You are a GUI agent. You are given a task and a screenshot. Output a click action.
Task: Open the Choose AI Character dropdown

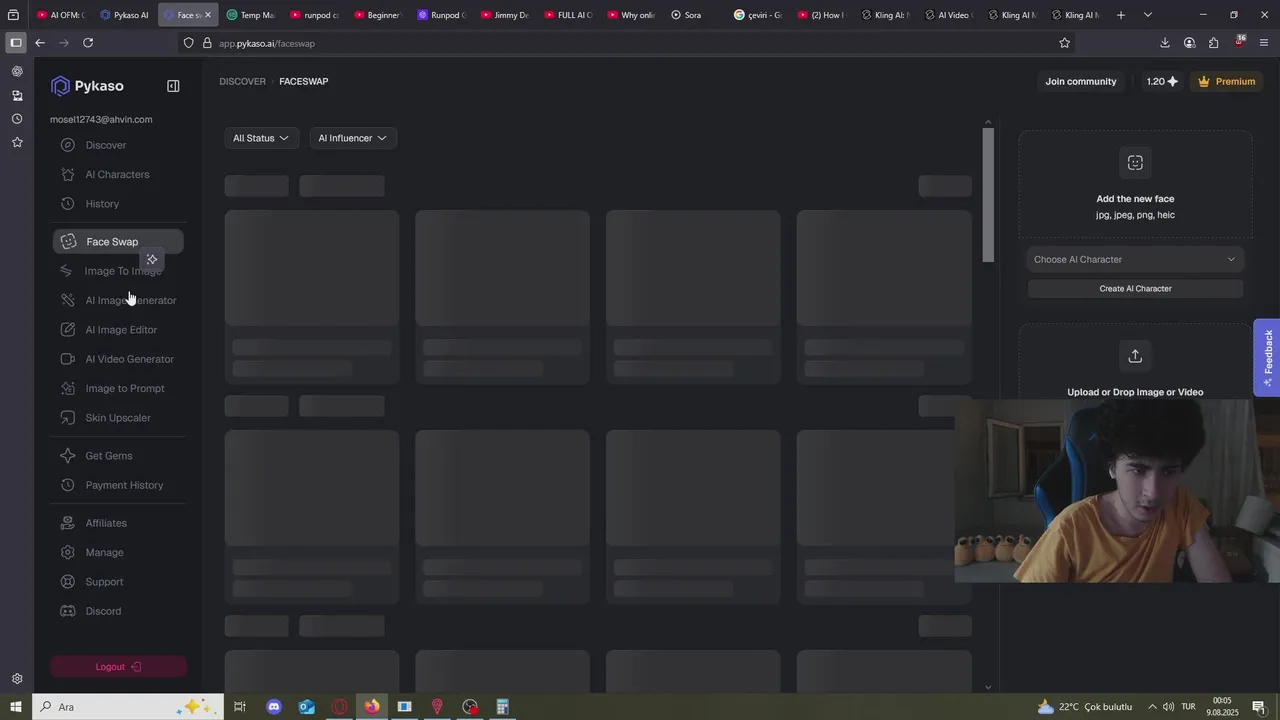(1135, 260)
